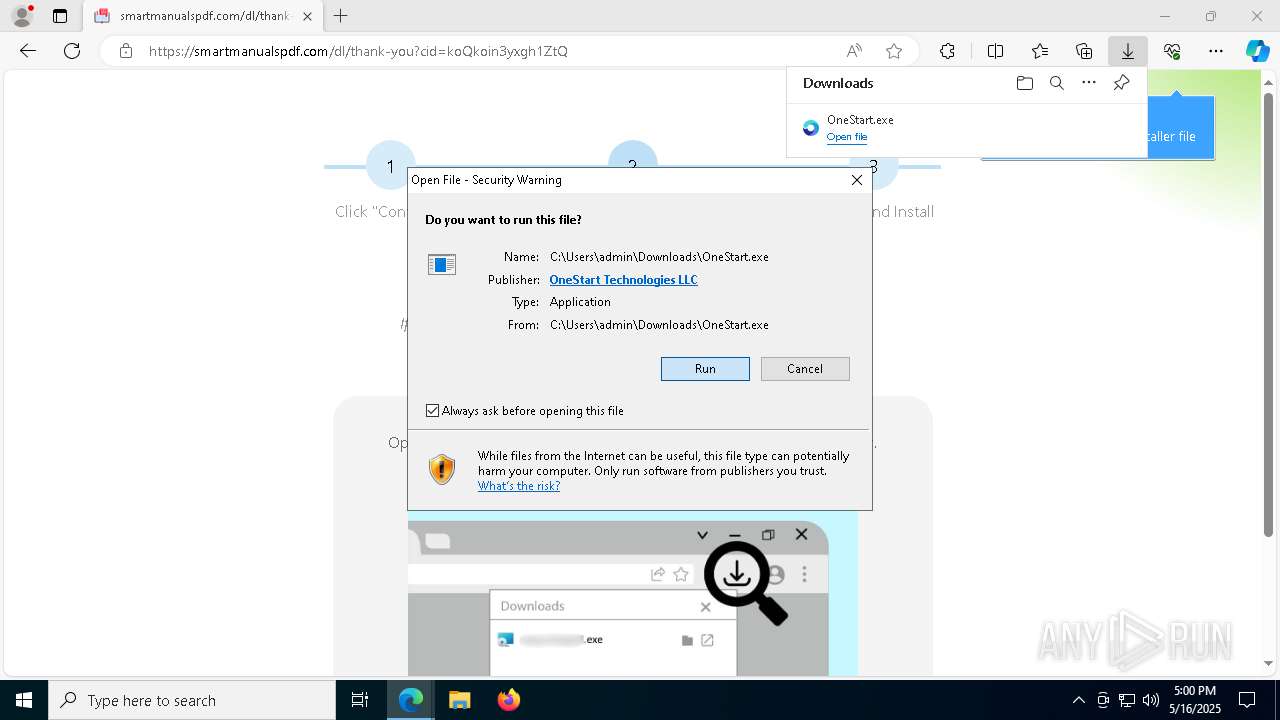Open the Copilot sidebar icon
Screen dimensions: 1280x720
(x=1257, y=51)
